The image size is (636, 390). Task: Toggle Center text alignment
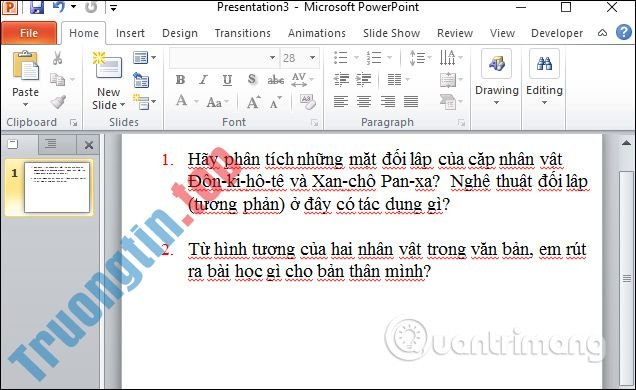point(364,101)
